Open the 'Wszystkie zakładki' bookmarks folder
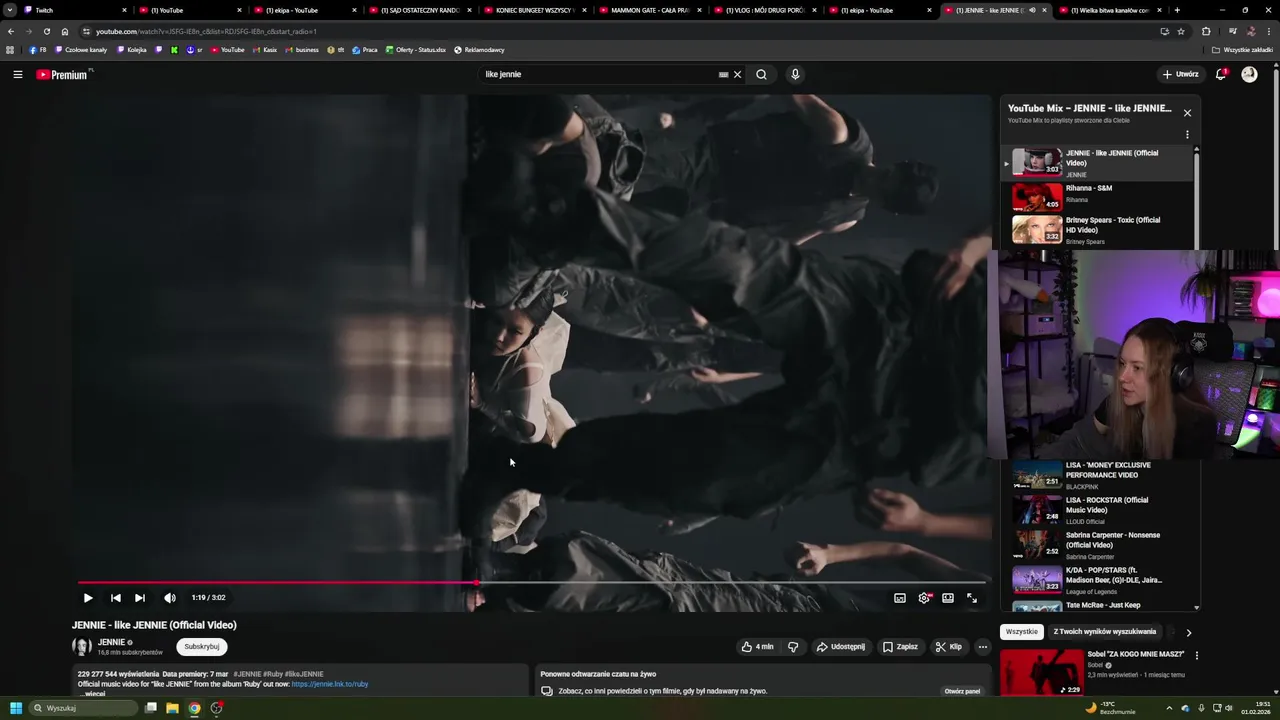 (1242, 49)
